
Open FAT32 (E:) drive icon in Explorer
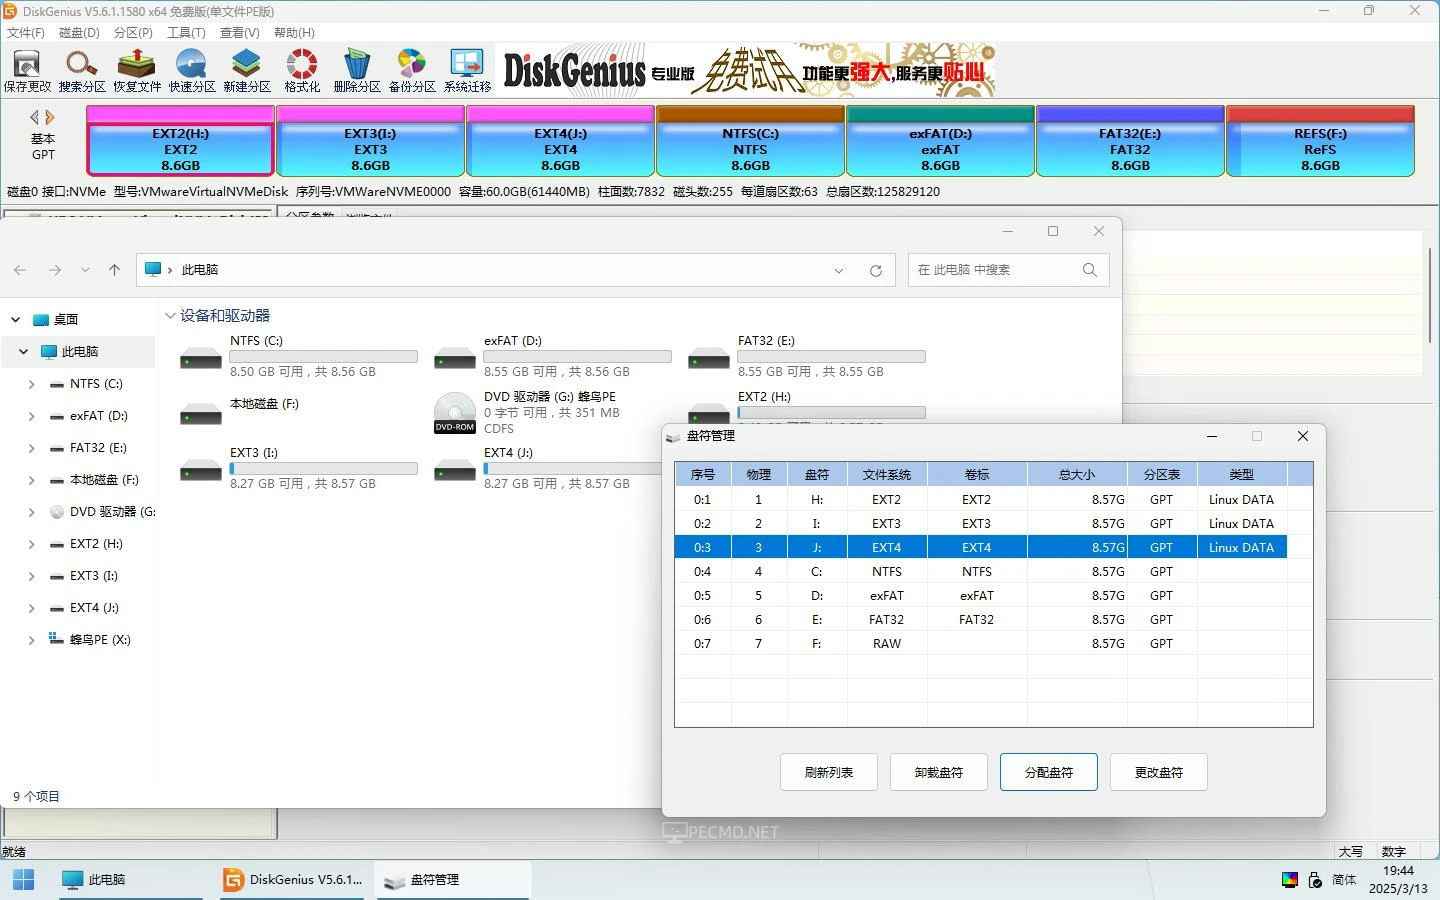(x=709, y=358)
